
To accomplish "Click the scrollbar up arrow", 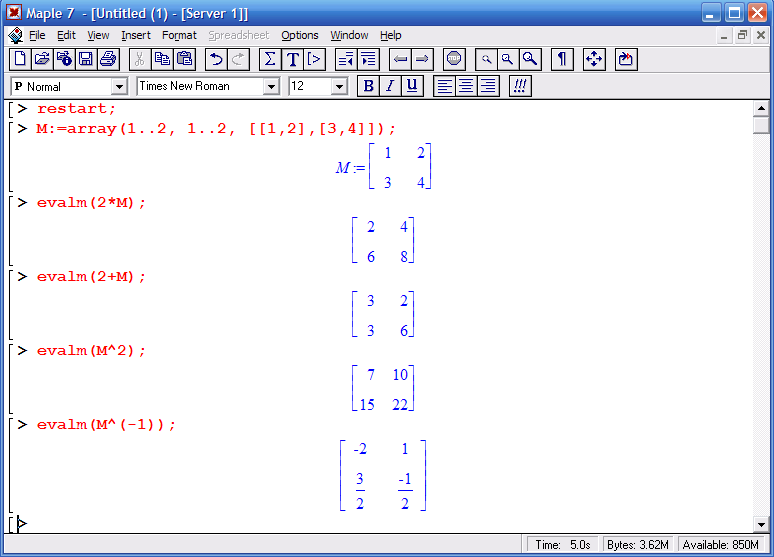I will pyautogui.click(x=761, y=108).
